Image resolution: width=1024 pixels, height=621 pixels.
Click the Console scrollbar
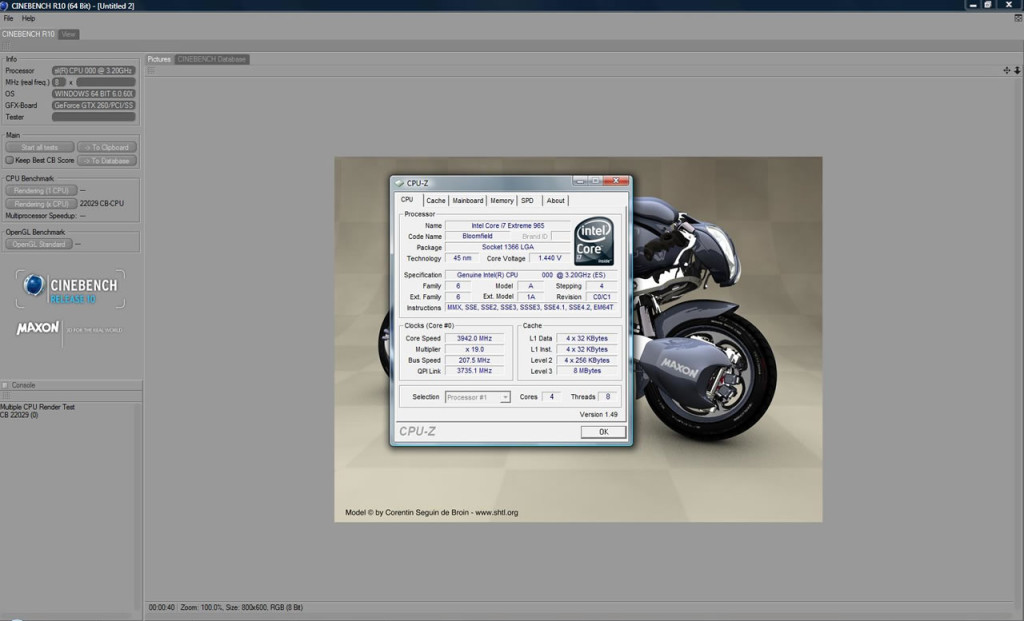[x=138, y=506]
